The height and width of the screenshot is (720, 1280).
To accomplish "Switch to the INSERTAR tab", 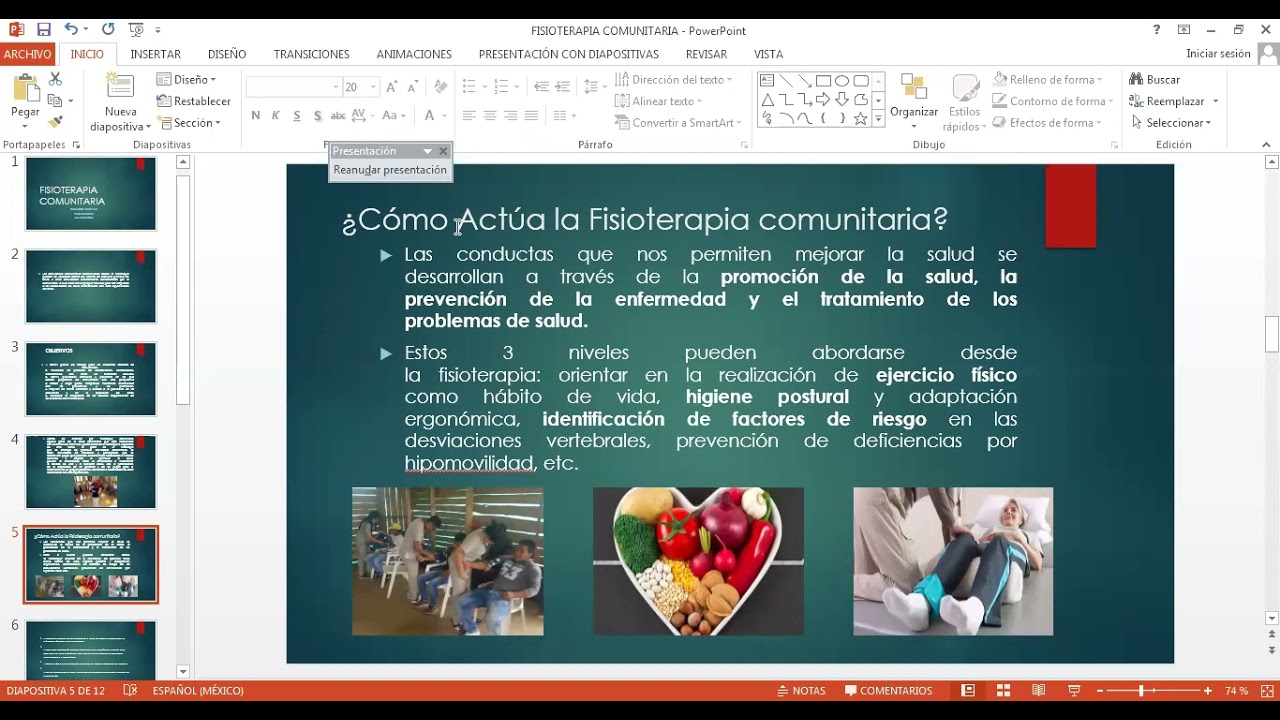I will 156,54.
